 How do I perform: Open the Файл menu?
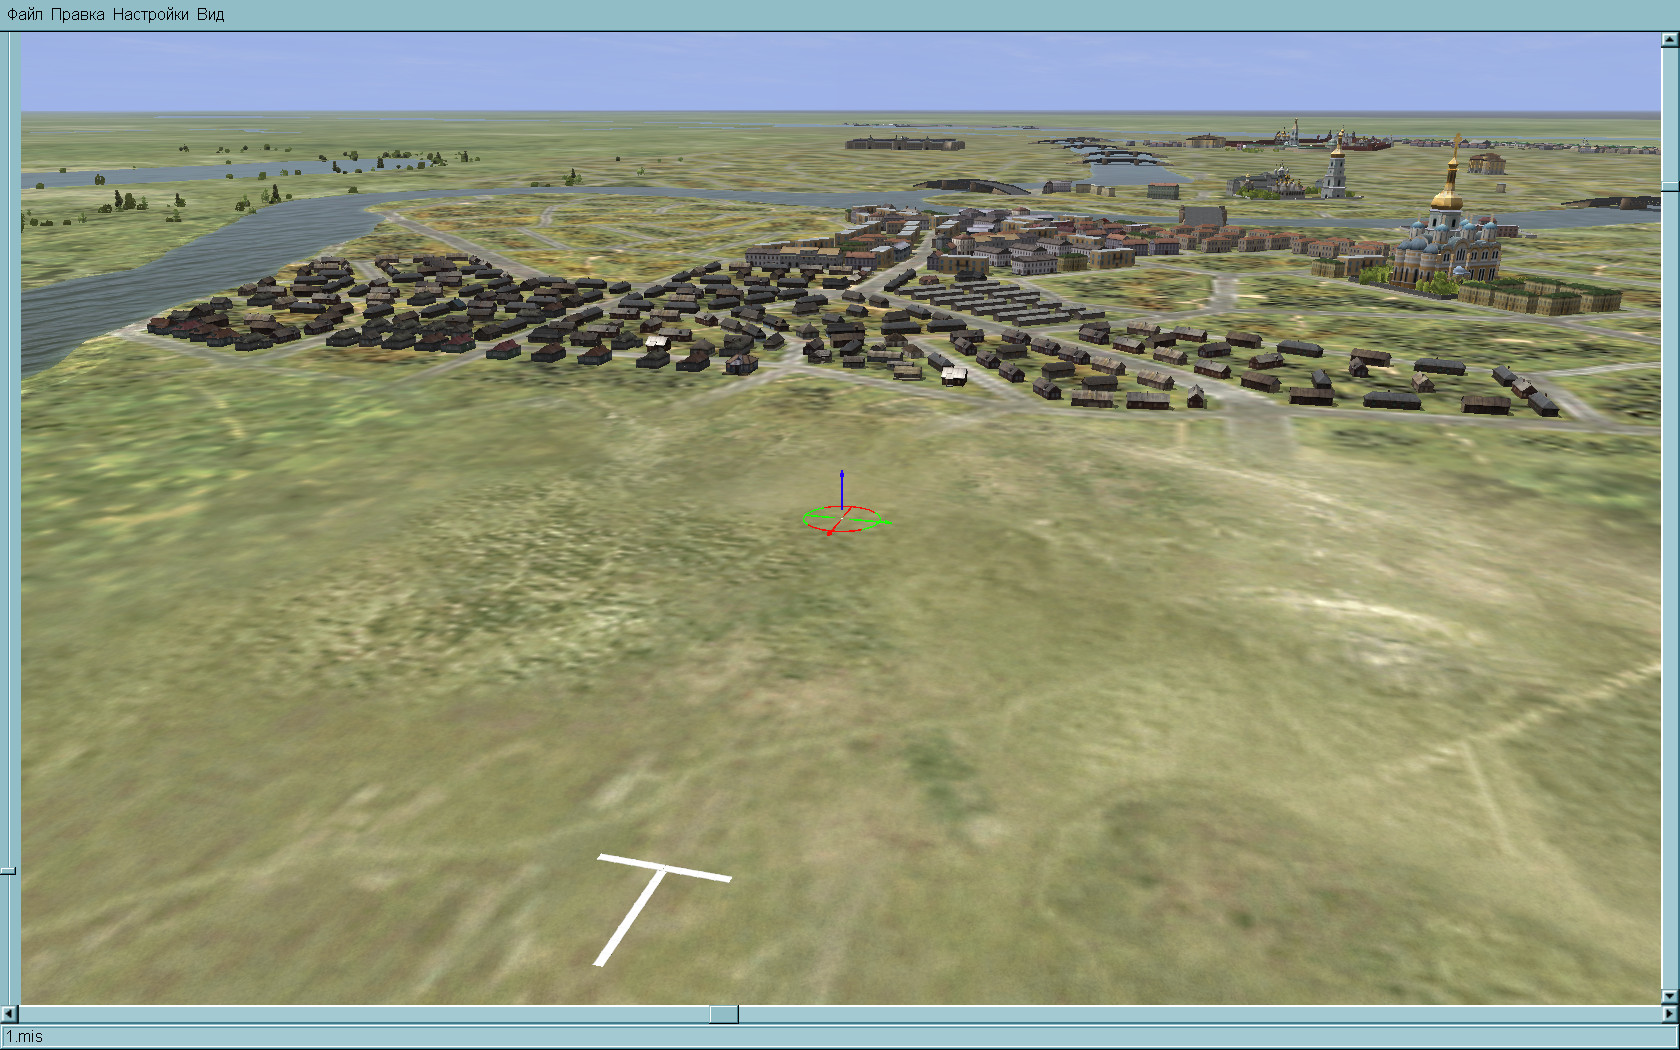[x=25, y=14]
